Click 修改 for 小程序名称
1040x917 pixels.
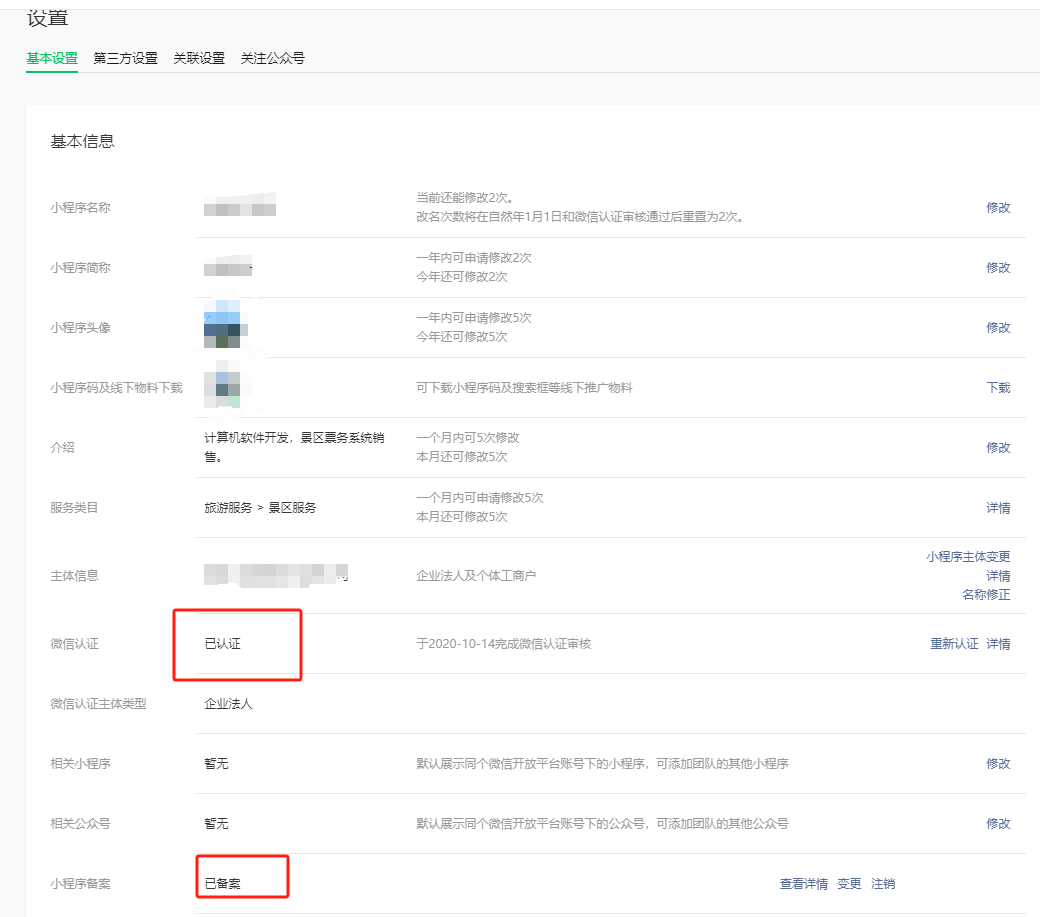coord(998,208)
